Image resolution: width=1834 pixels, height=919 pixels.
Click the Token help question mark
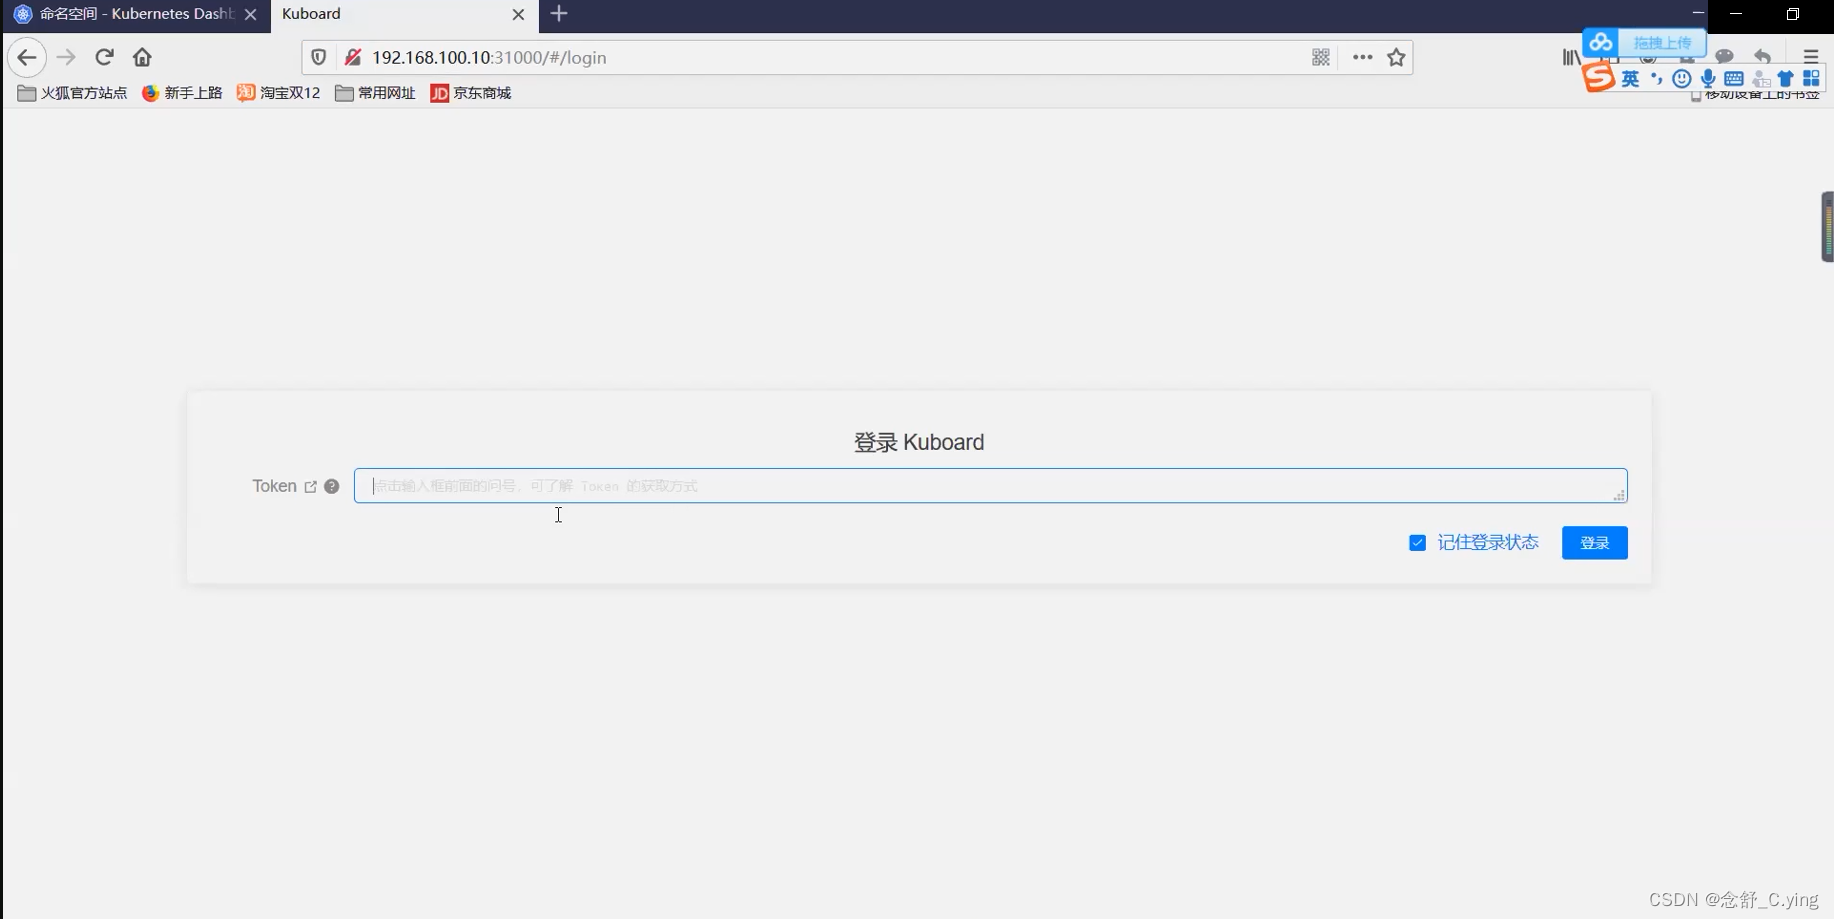332,486
